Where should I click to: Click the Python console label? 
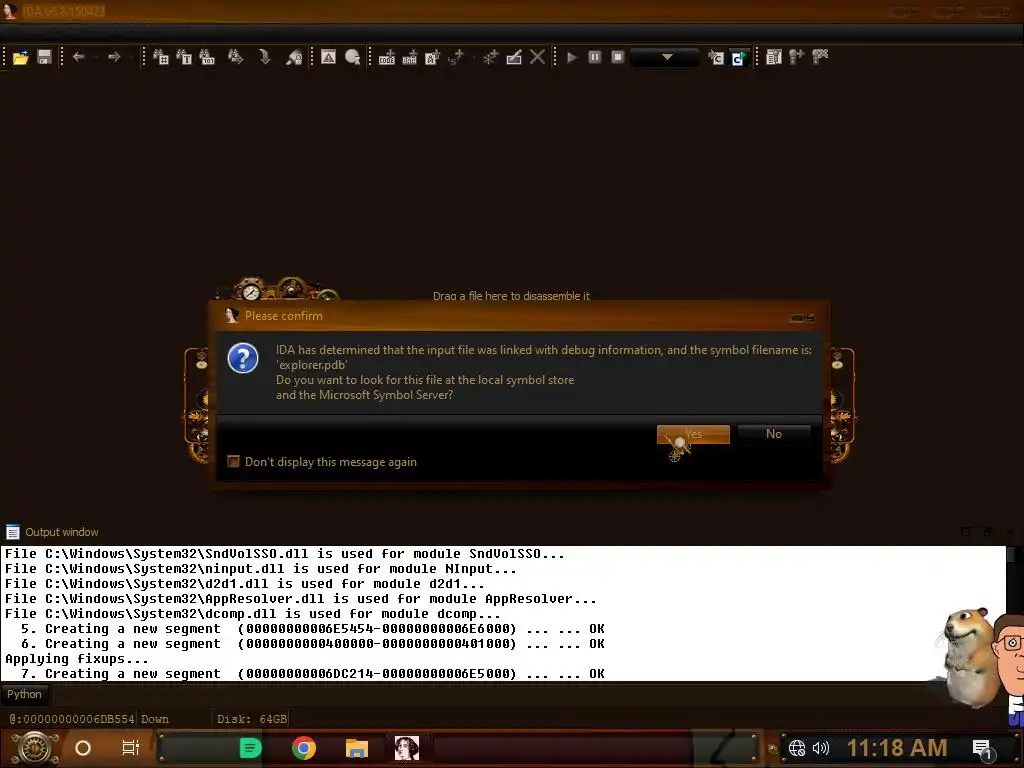click(24, 694)
